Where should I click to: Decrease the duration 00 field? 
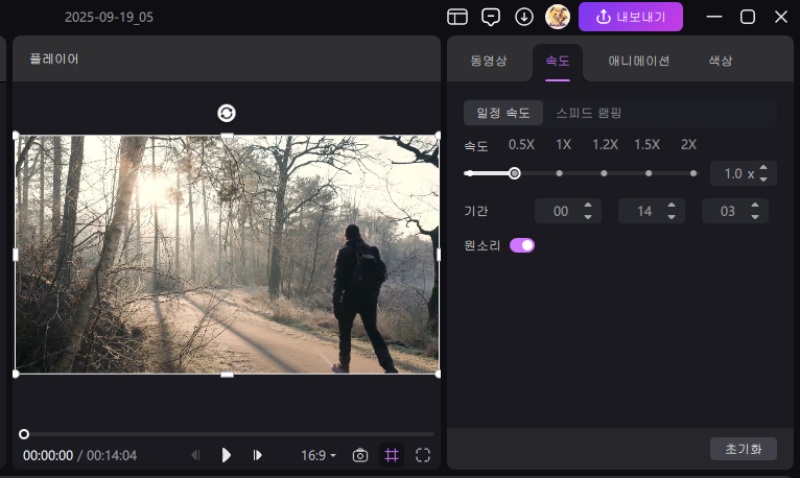pos(588,217)
